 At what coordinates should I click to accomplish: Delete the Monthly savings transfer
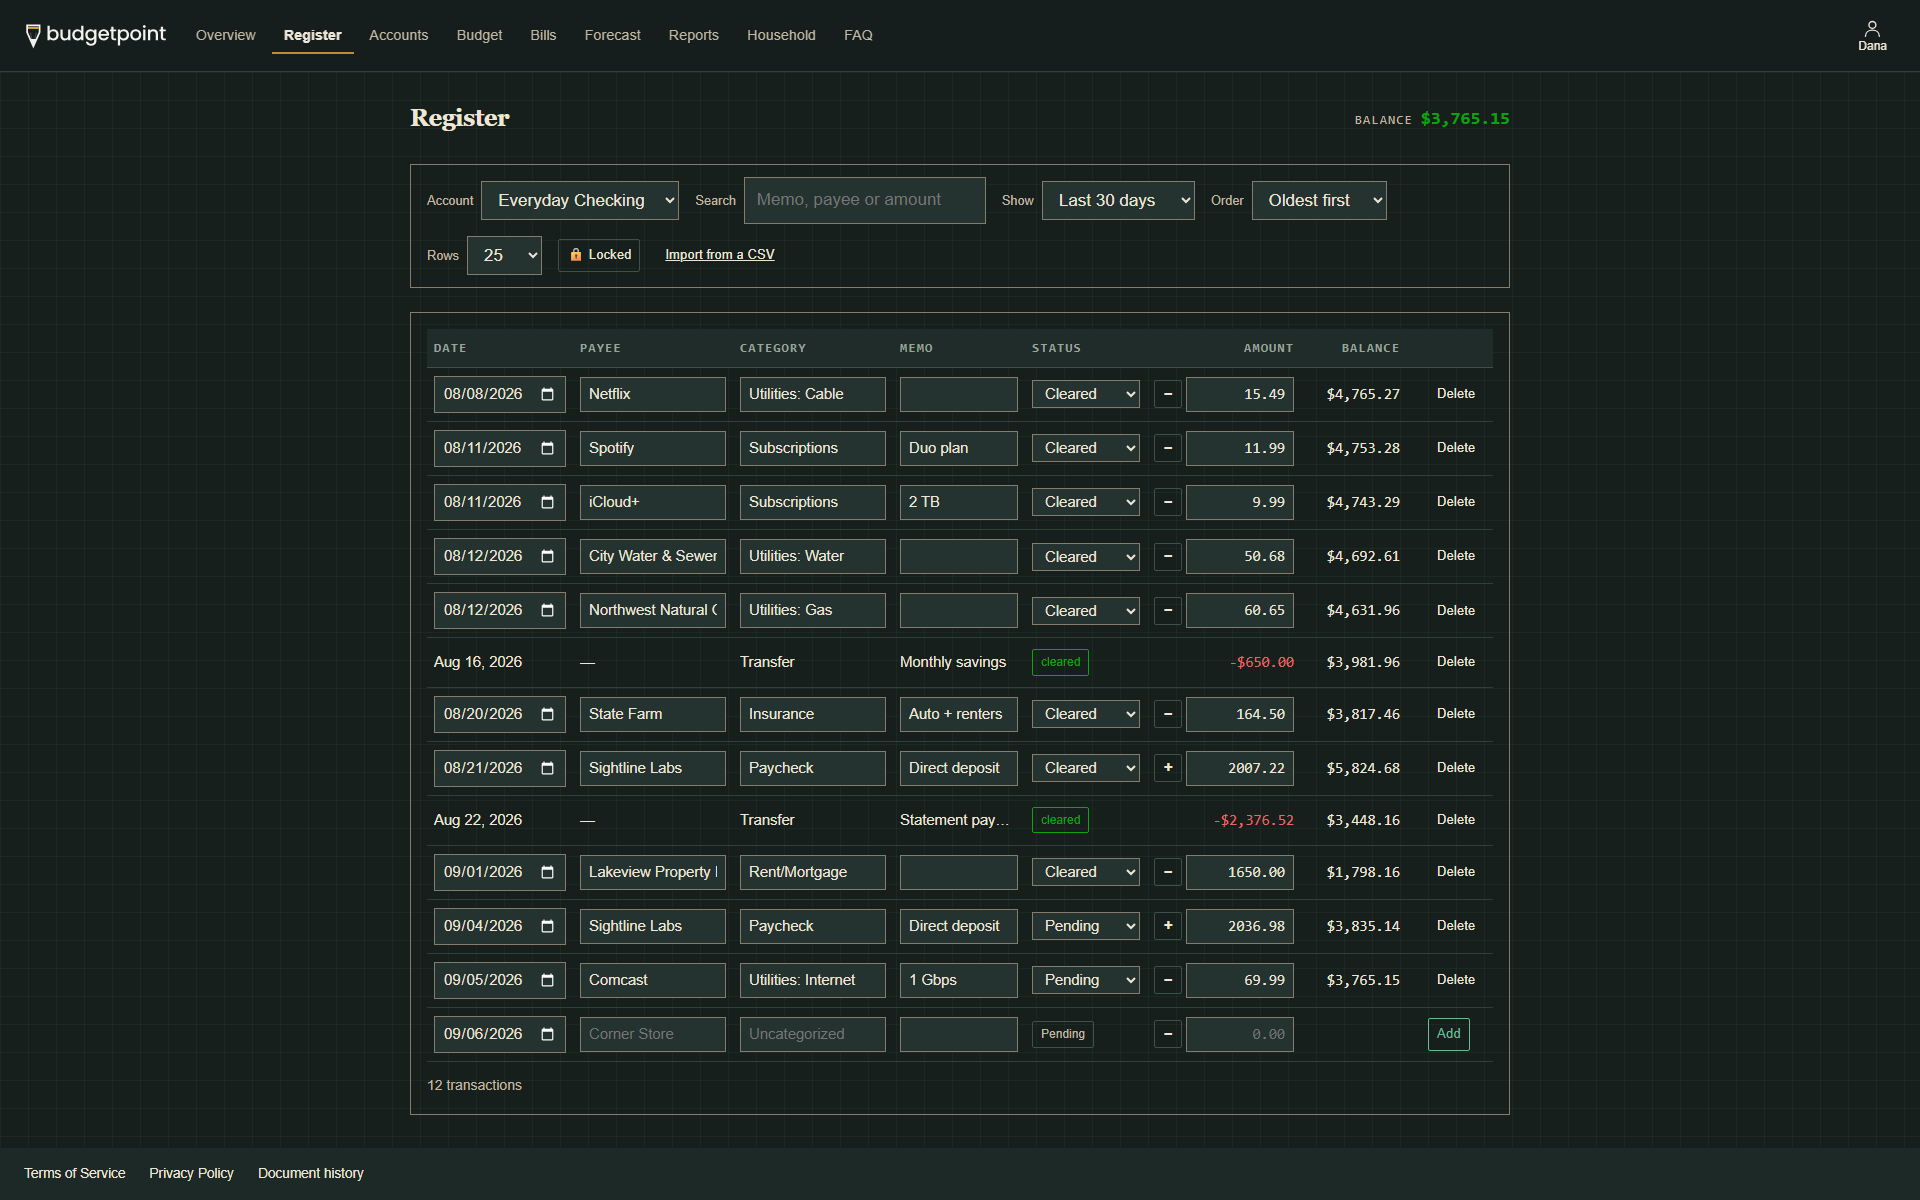point(1455,662)
